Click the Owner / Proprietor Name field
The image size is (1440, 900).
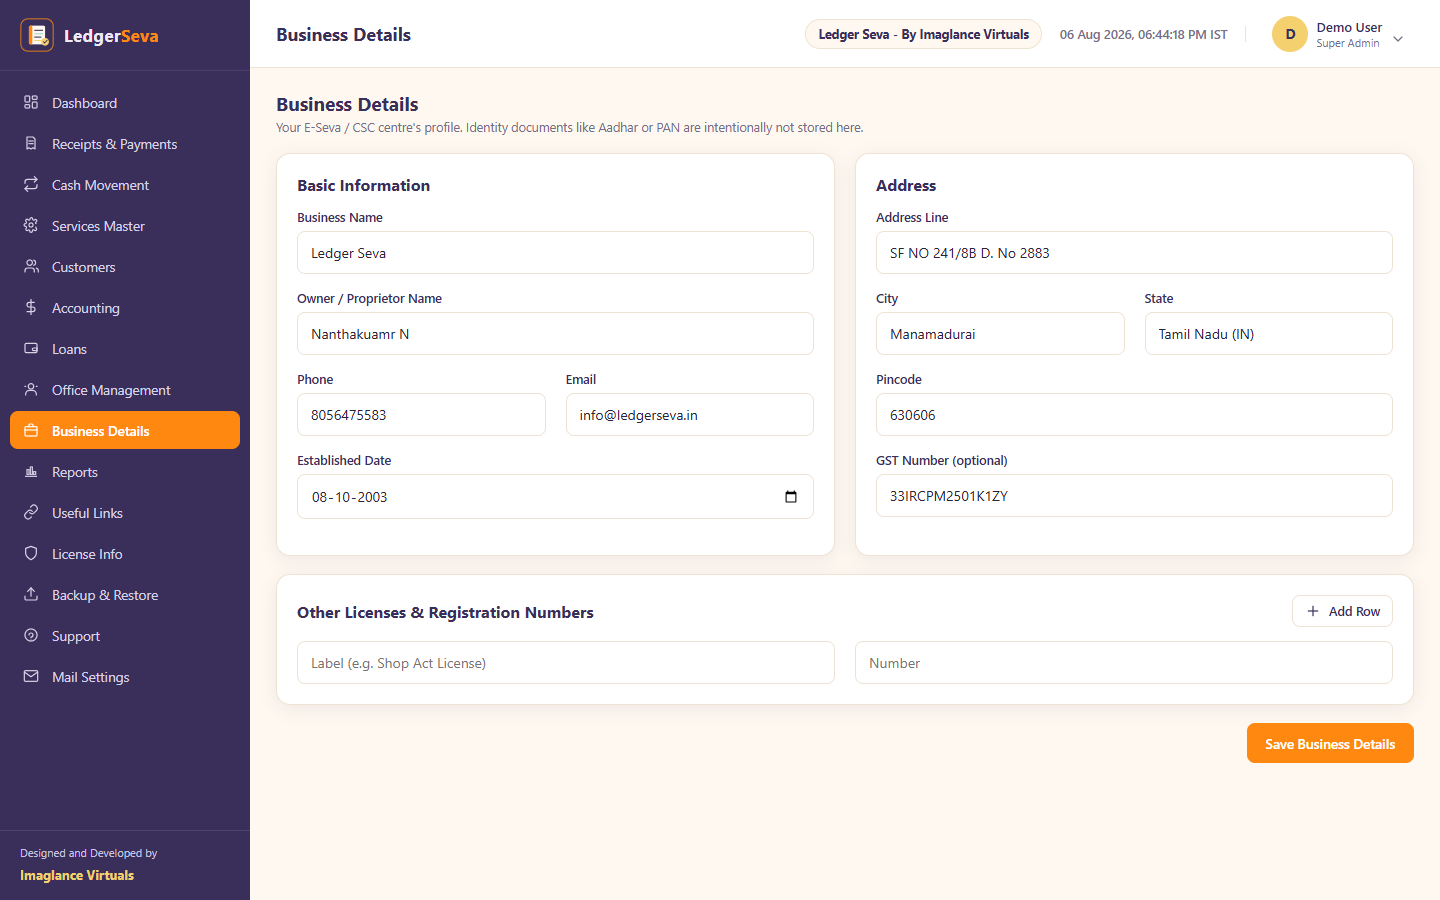(555, 334)
